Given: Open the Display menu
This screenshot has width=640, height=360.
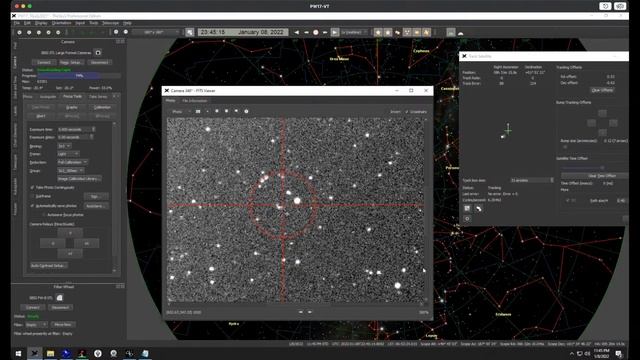Looking at the screenshot, I should click(41, 23).
